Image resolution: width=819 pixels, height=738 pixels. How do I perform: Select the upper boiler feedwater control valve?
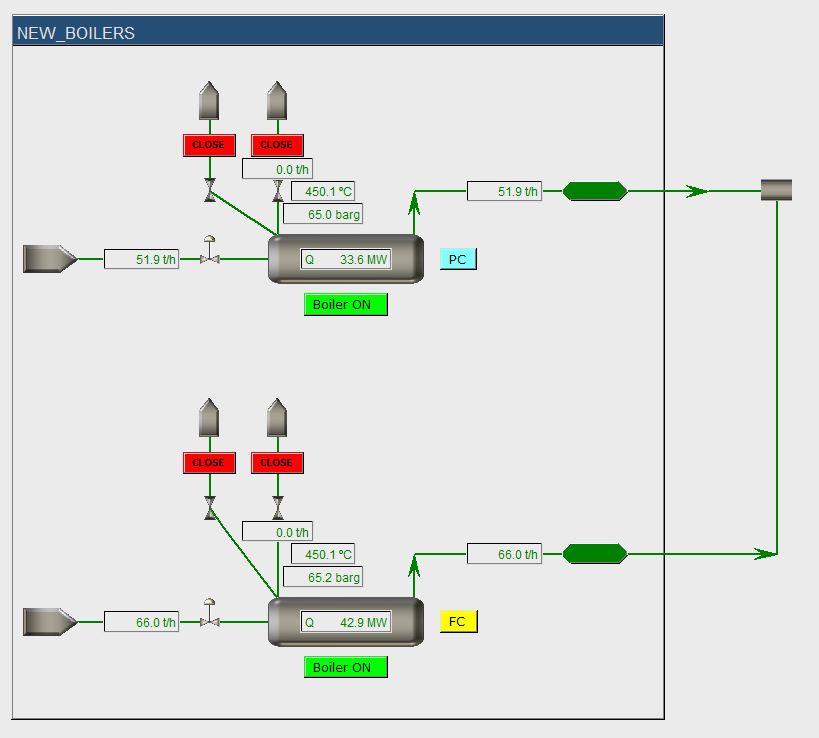(x=210, y=258)
